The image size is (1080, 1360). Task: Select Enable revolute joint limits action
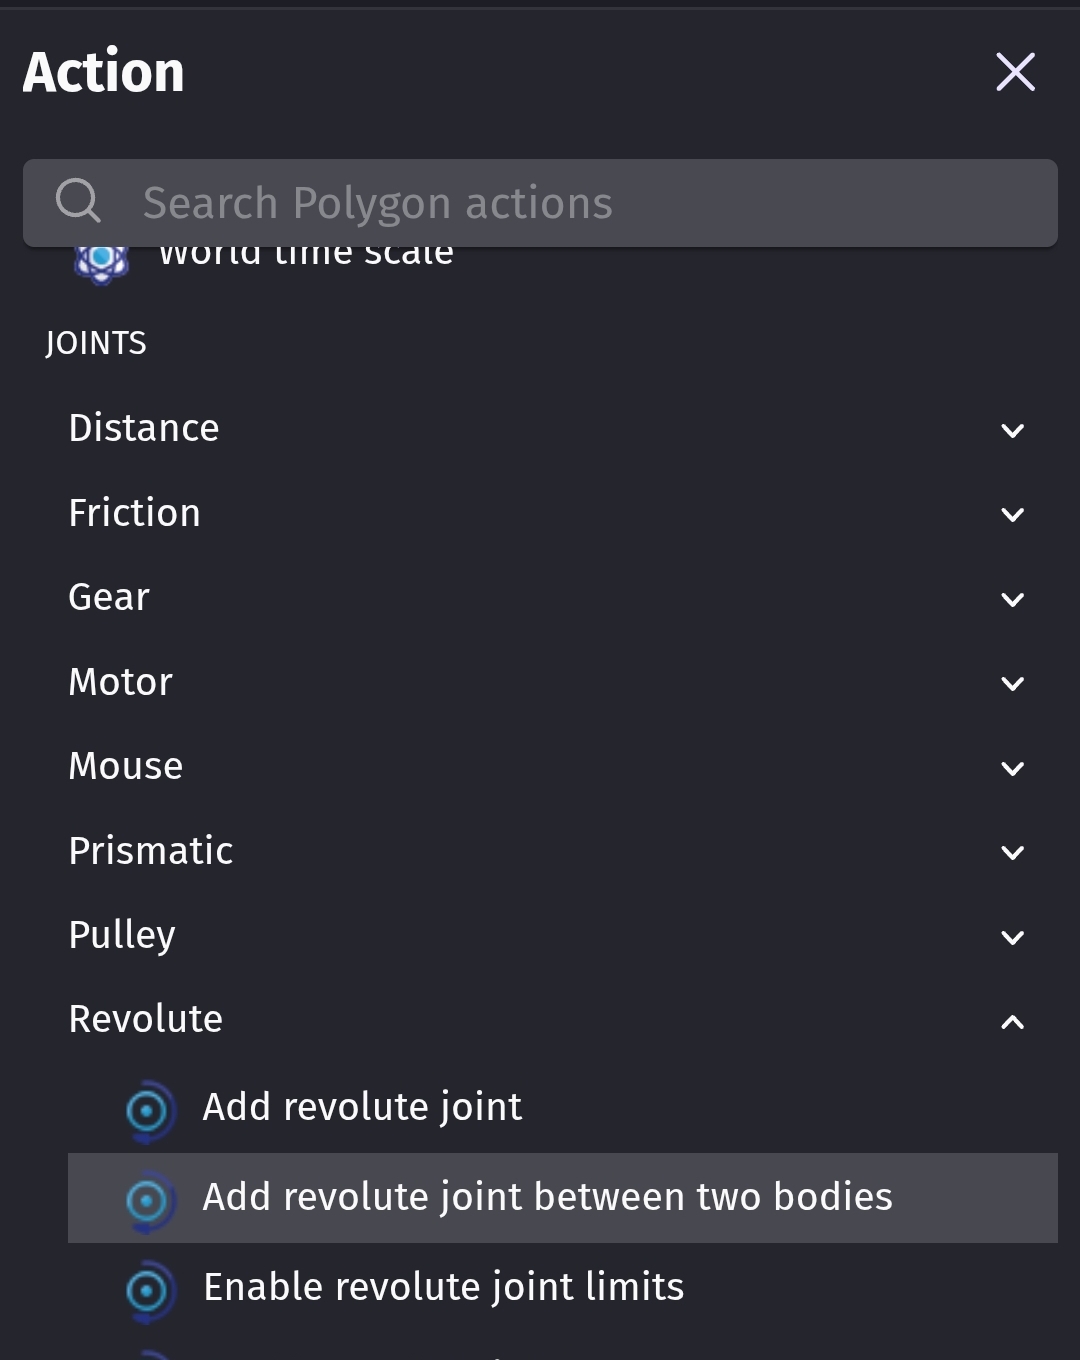pyautogui.click(x=443, y=1287)
